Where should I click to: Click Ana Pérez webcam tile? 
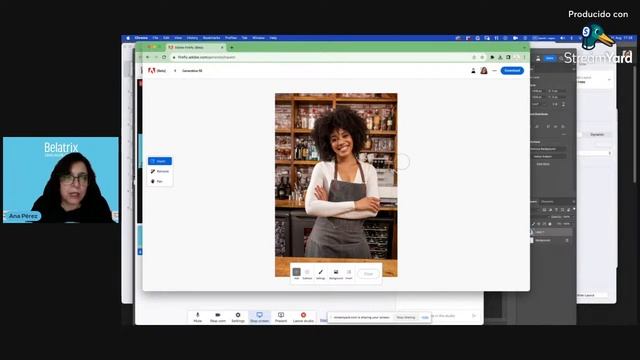pyautogui.click(x=61, y=180)
